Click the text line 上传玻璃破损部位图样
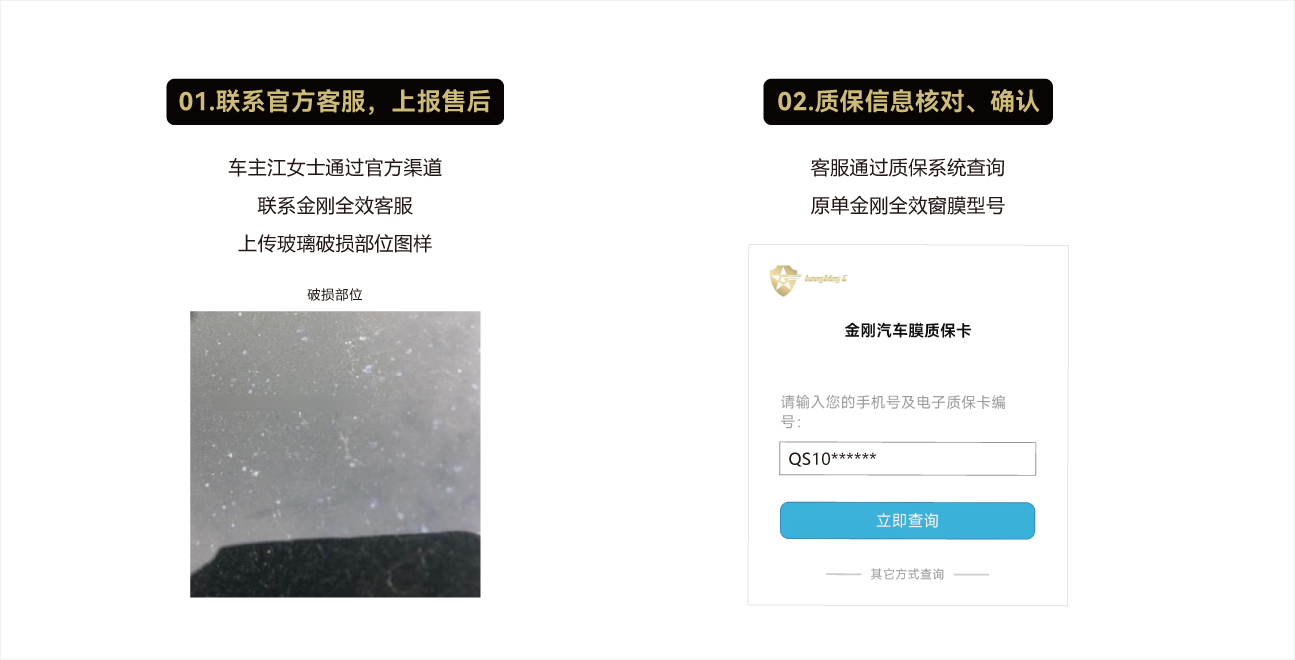This screenshot has height=660, width=1295. (335, 244)
